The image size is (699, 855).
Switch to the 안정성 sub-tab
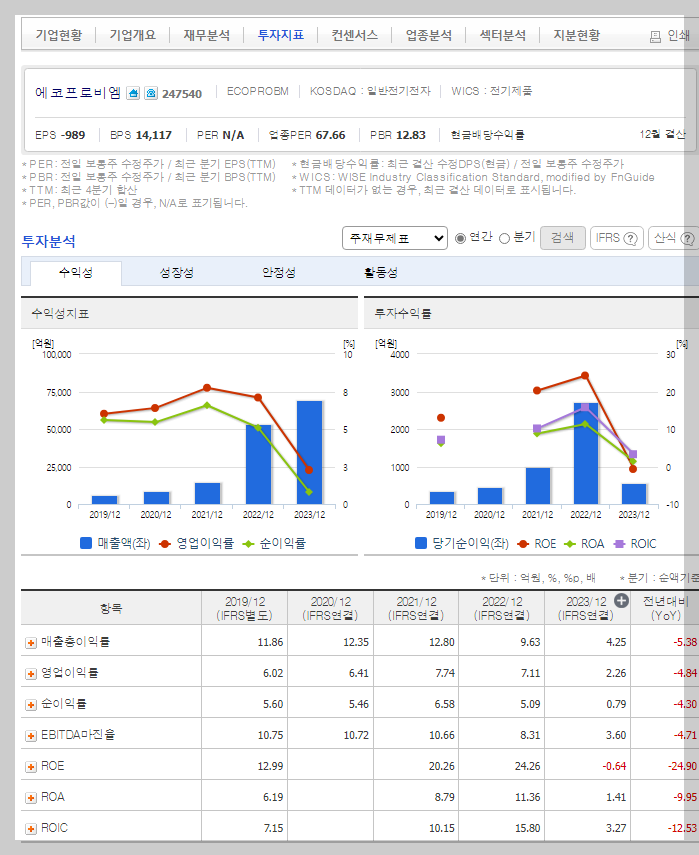pos(279,272)
